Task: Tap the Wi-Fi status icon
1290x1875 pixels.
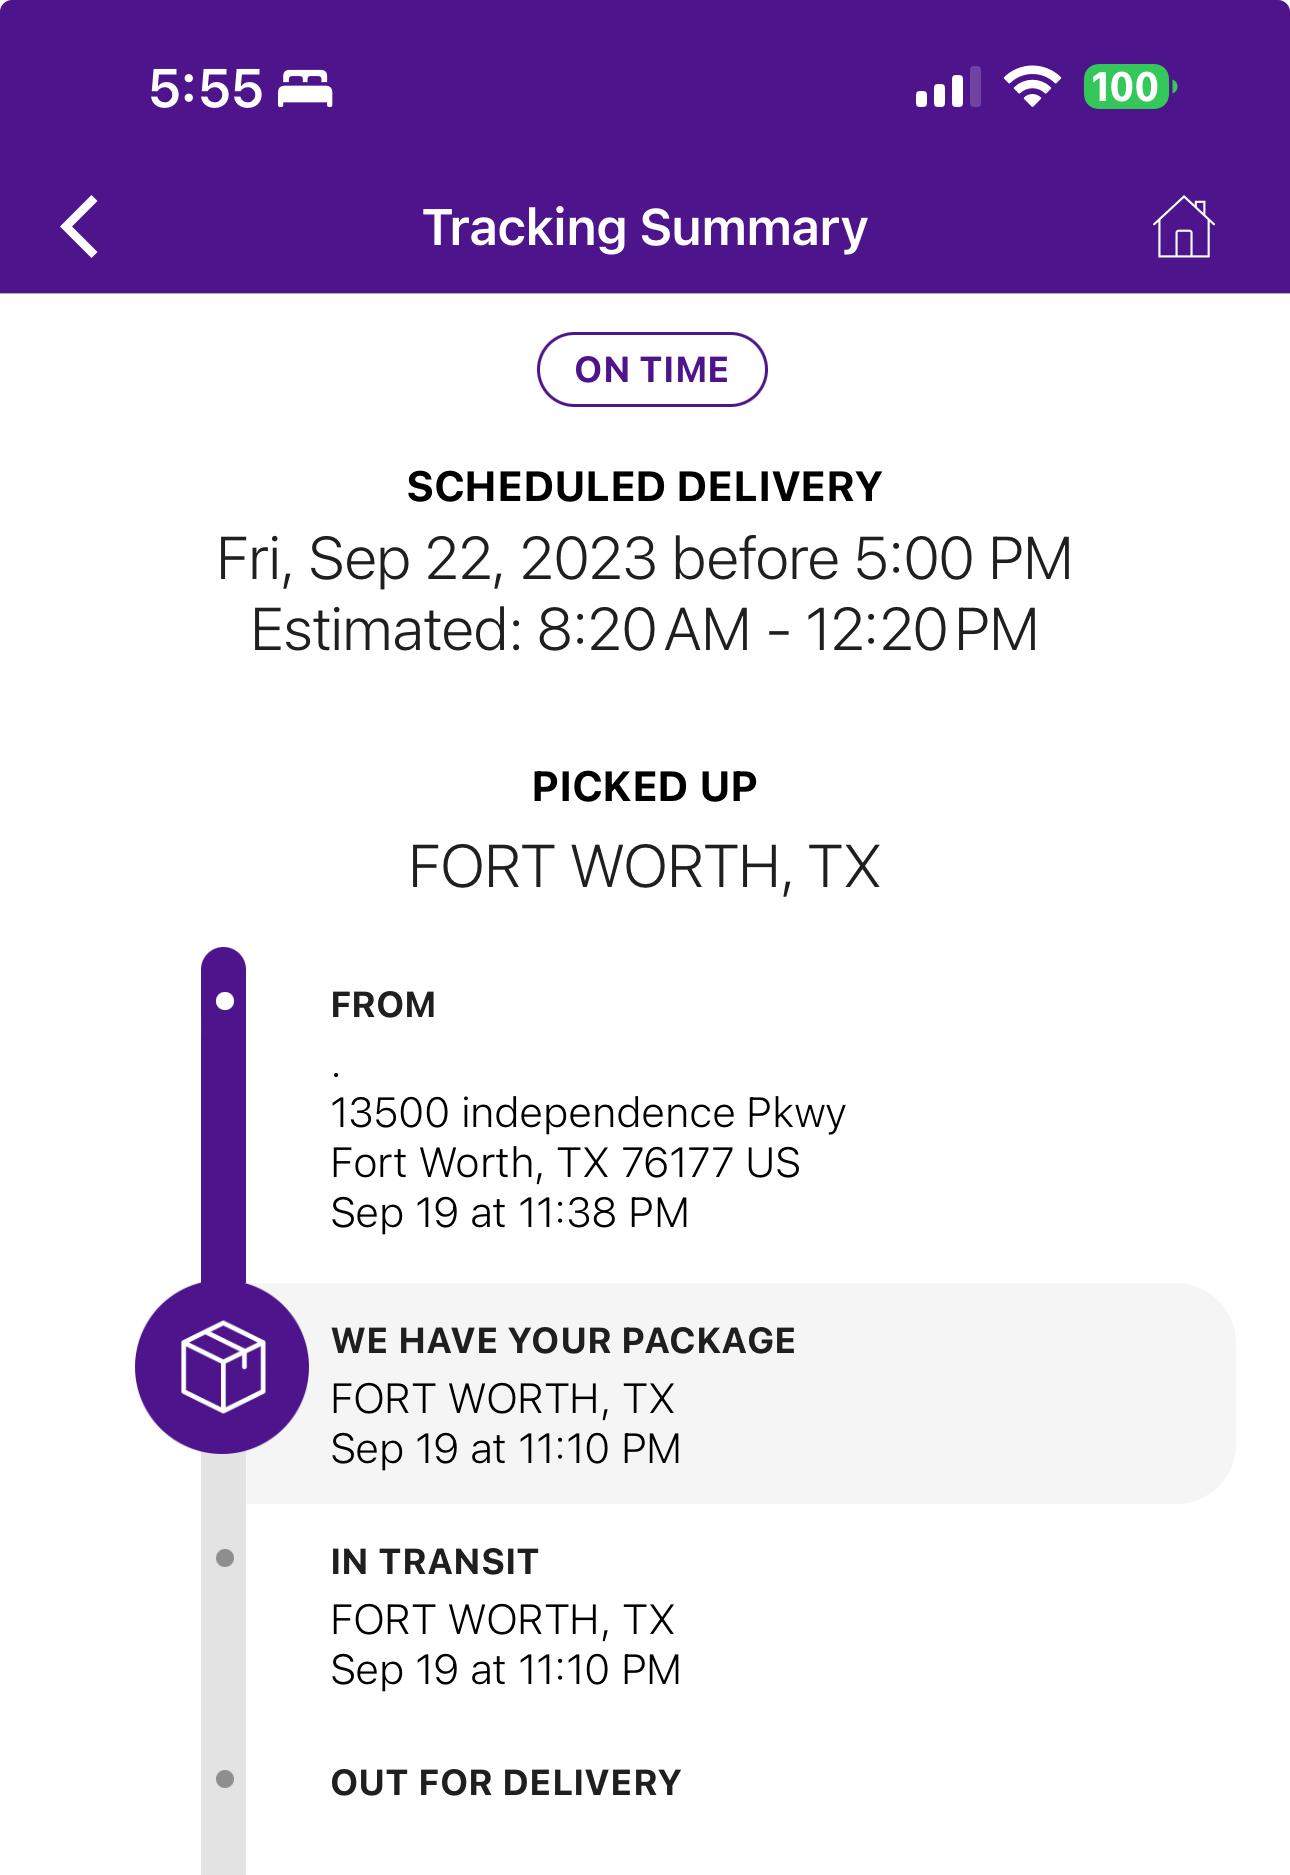Action: [1032, 87]
